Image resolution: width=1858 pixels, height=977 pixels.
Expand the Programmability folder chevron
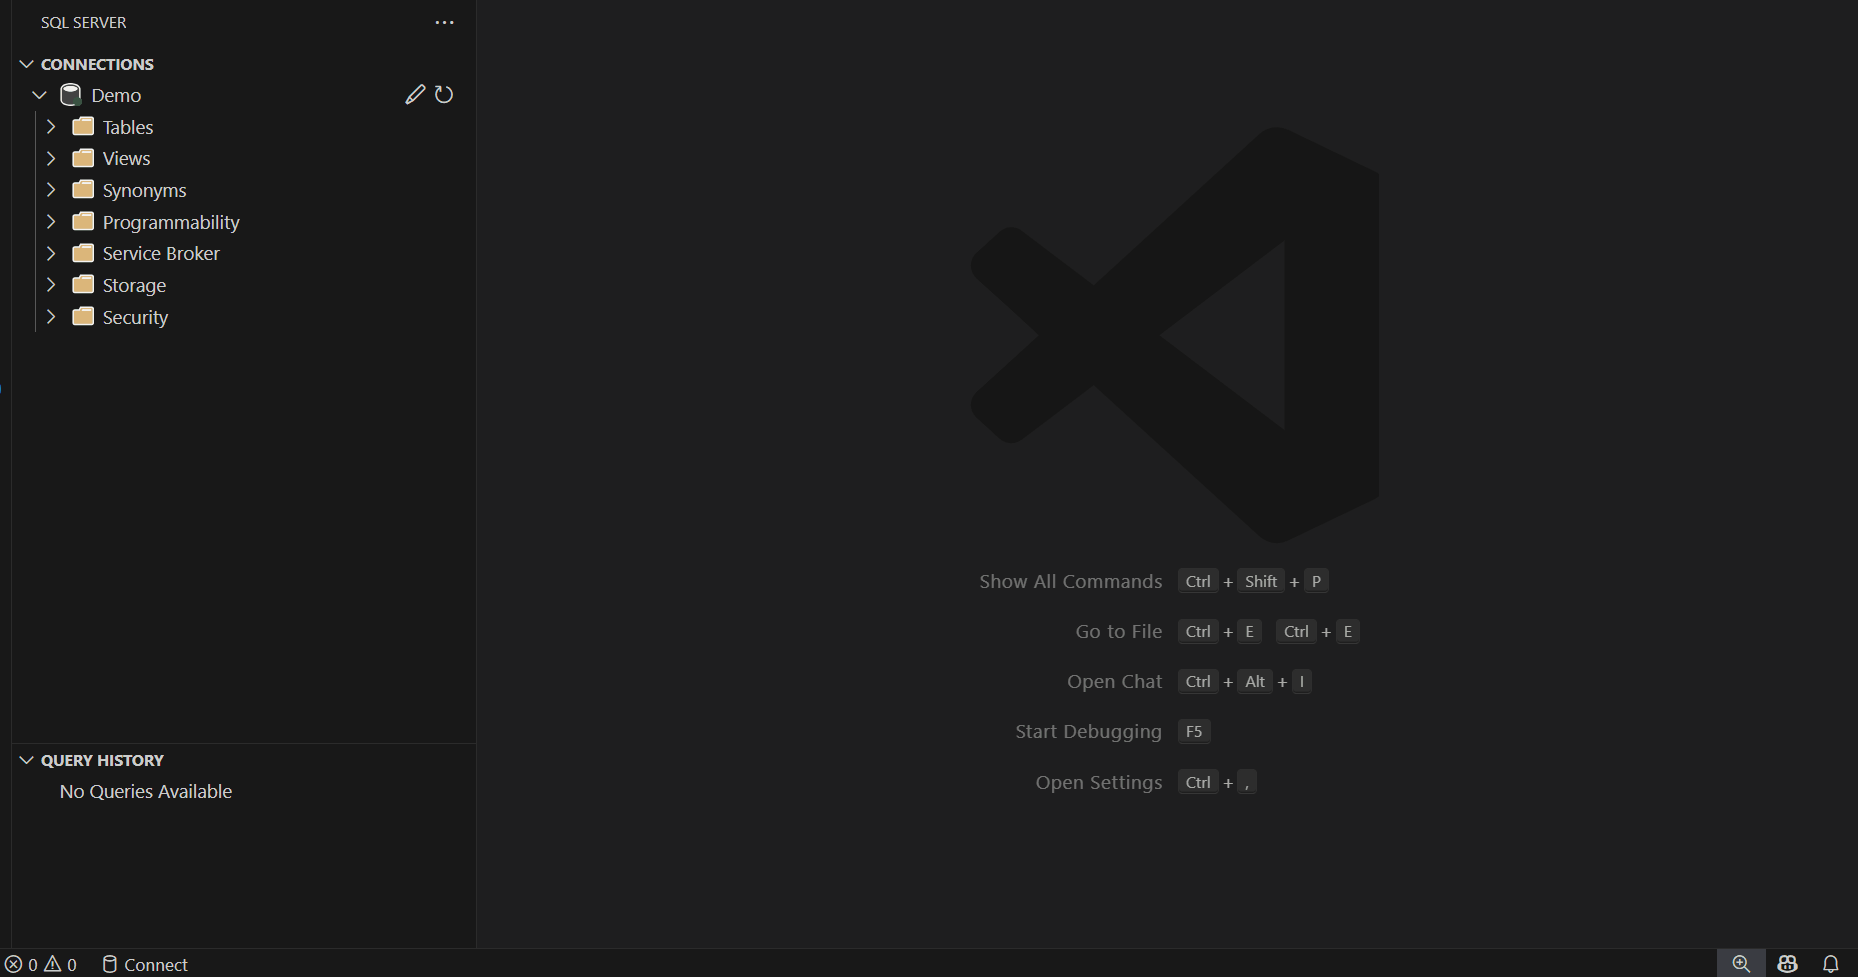(52, 221)
